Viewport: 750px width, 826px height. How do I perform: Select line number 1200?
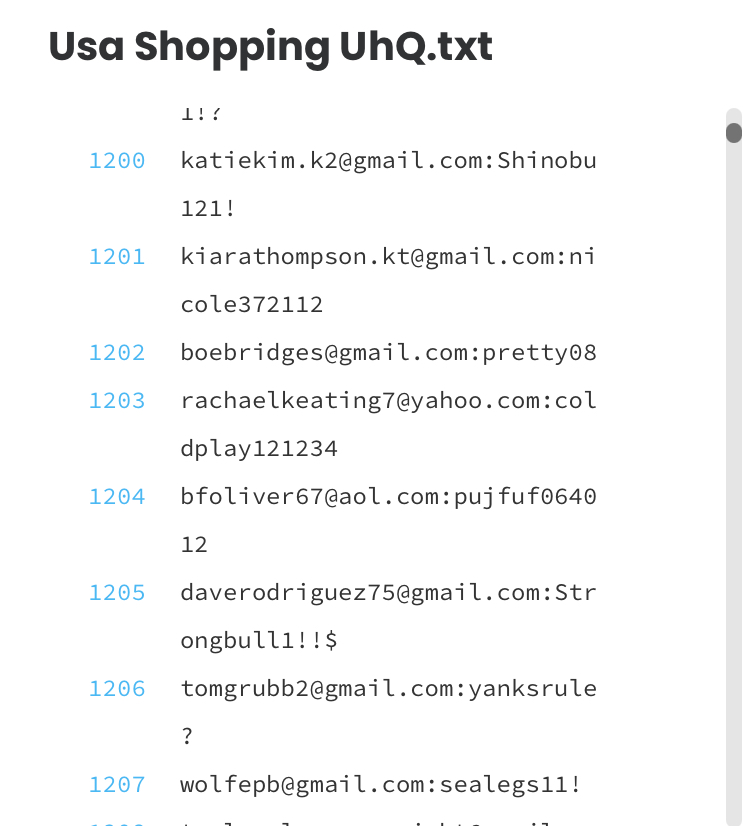117,161
